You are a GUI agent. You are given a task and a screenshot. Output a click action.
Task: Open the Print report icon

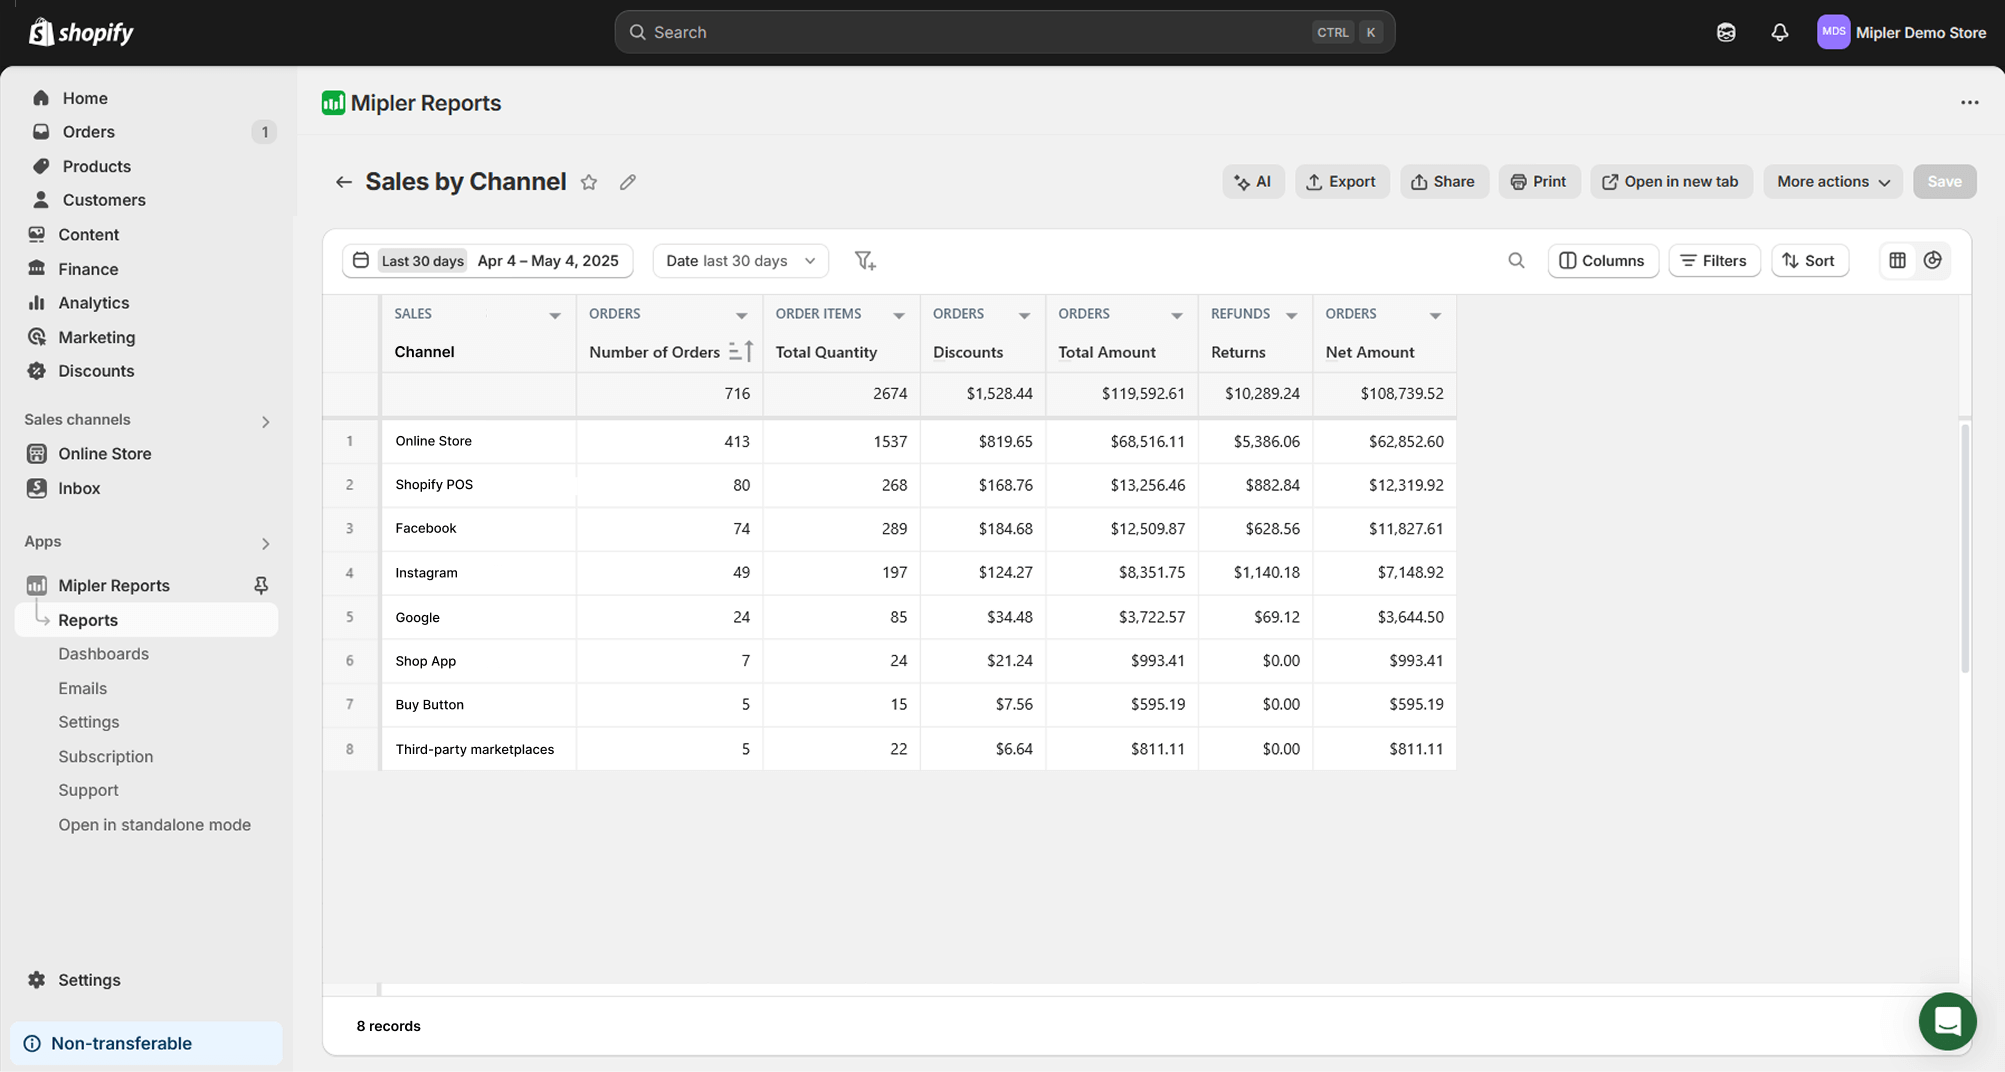(1539, 181)
